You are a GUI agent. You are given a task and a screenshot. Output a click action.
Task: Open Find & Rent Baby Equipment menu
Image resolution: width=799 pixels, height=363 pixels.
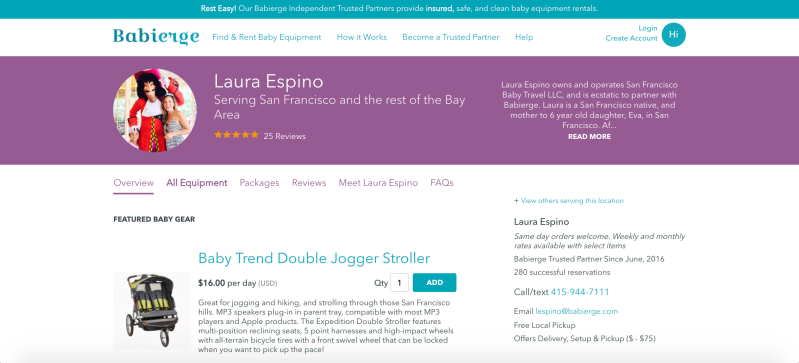click(x=267, y=37)
